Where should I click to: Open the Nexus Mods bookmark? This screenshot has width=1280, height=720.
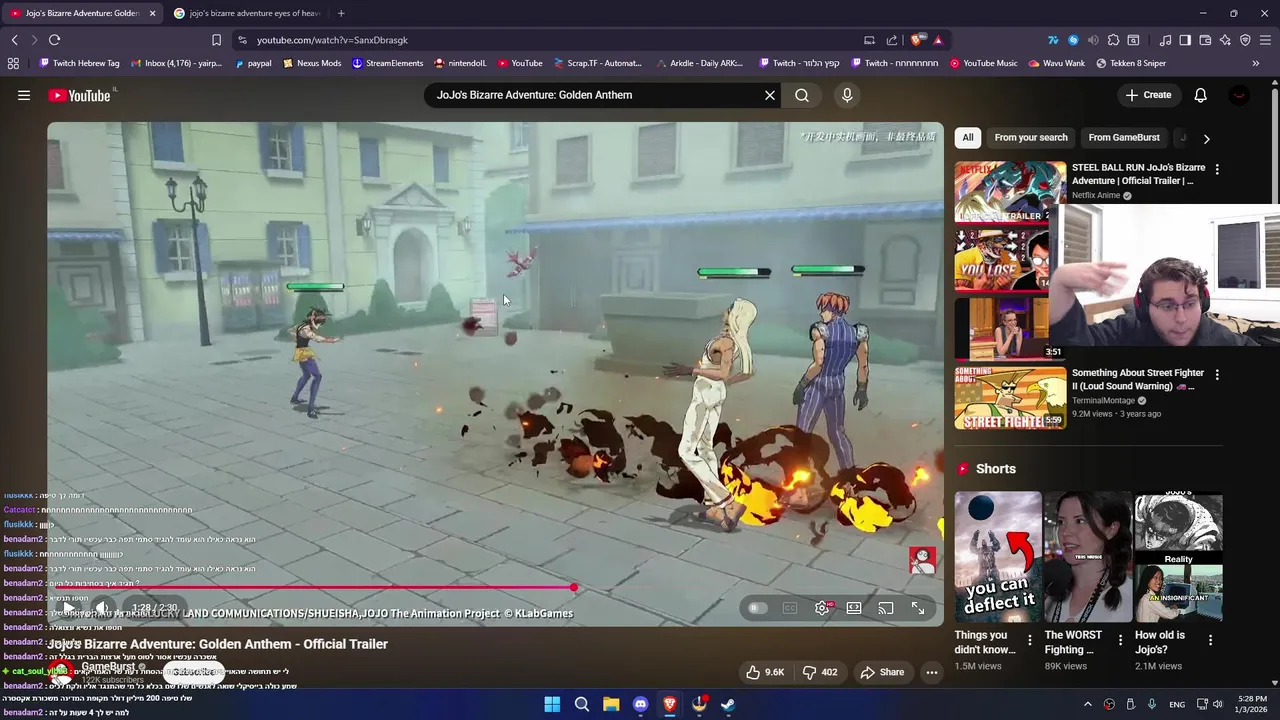coord(312,63)
